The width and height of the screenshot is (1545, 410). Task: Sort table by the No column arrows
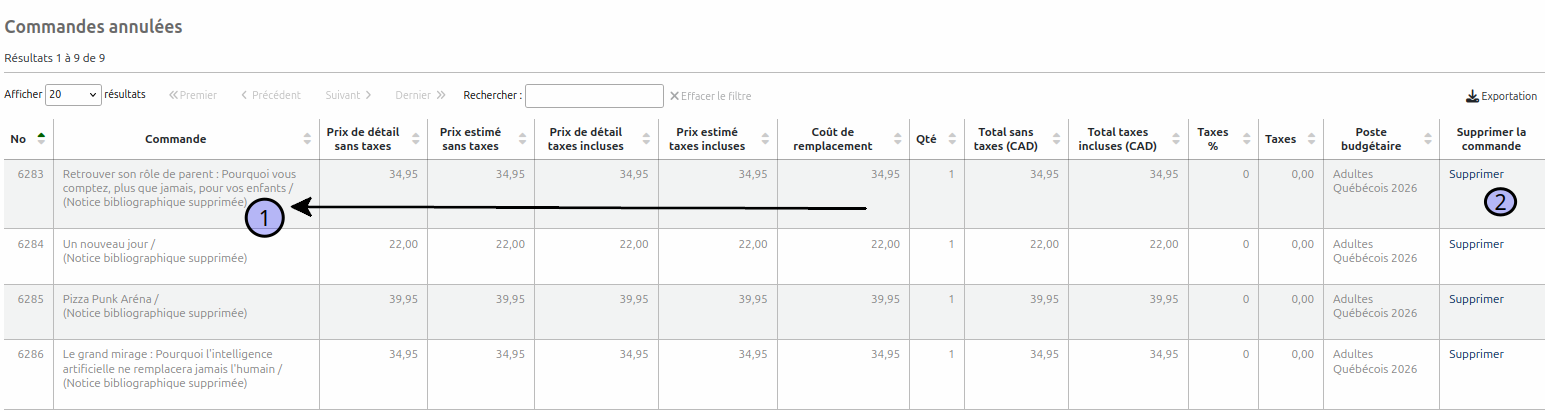[41, 139]
